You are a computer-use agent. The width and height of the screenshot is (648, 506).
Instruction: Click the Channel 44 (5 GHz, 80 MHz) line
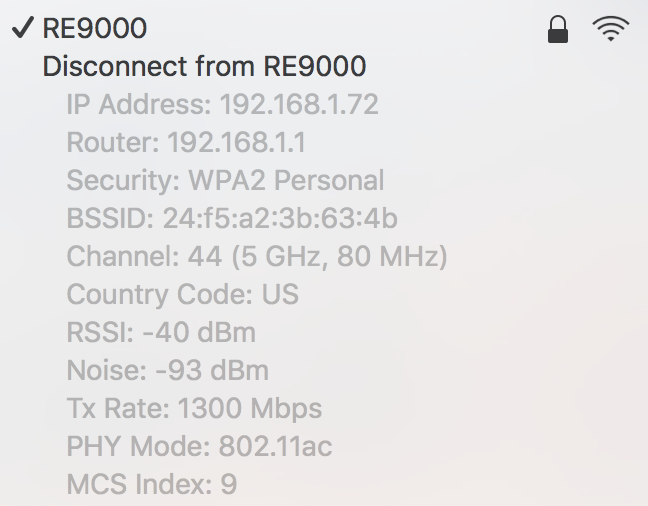click(x=256, y=257)
